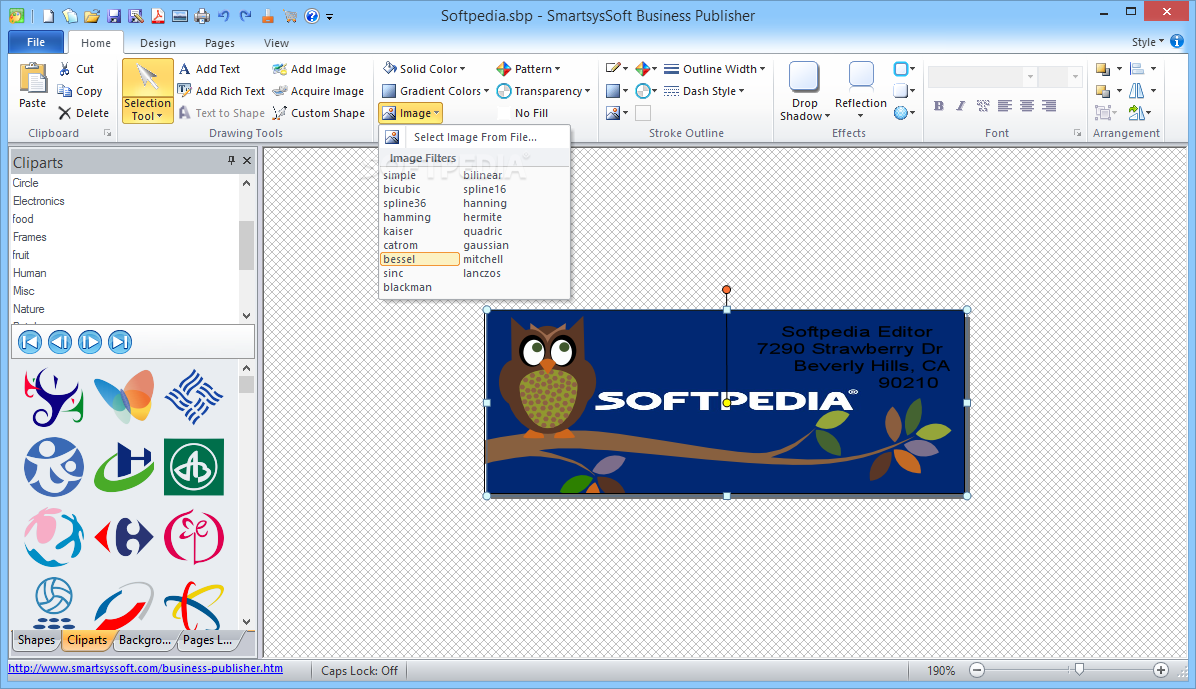The width and height of the screenshot is (1196, 689).
Task: Select the Electronics clipart category
Action: (x=38, y=201)
